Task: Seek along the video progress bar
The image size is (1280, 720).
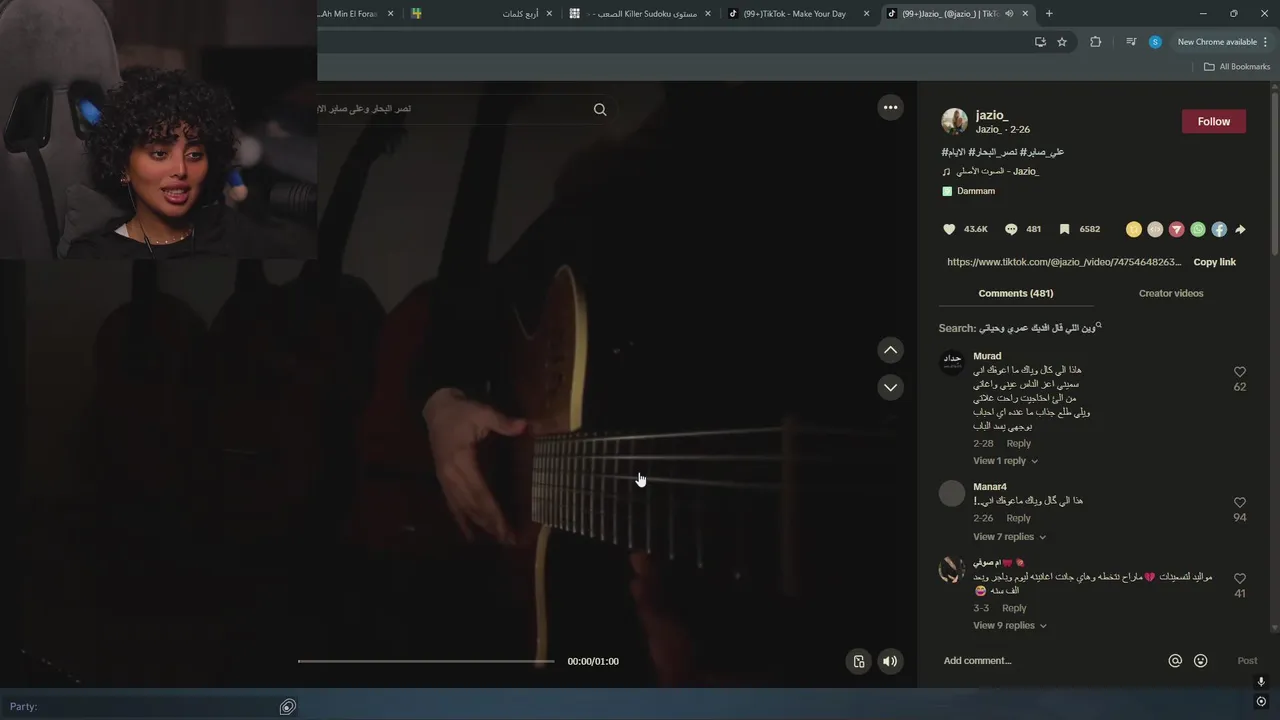Action: pos(426,661)
